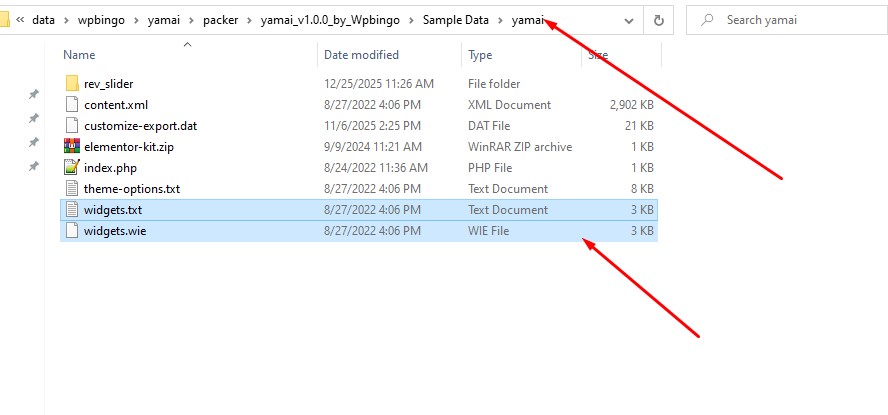Sort files by Date modified column

click(x=361, y=55)
